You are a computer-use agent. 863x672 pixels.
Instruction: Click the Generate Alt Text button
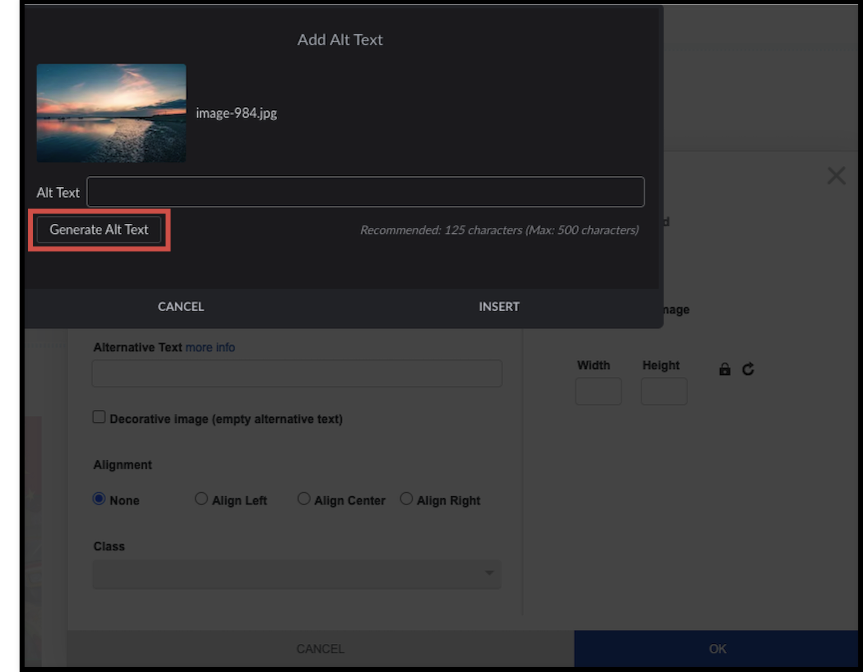(x=99, y=230)
